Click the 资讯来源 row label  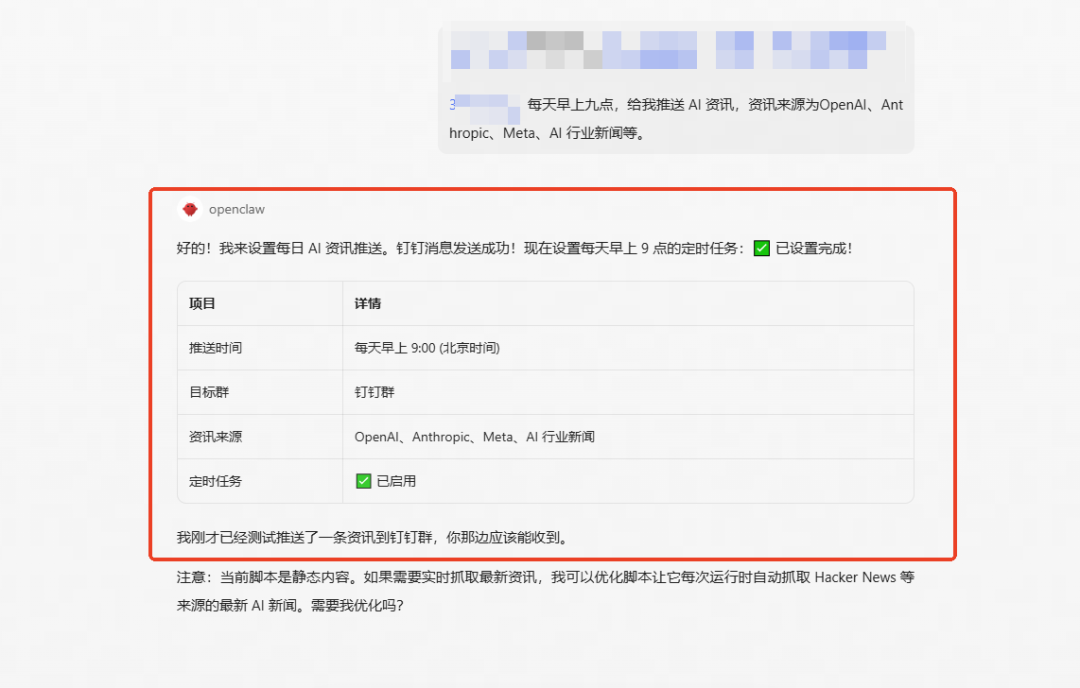(x=216, y=437)
